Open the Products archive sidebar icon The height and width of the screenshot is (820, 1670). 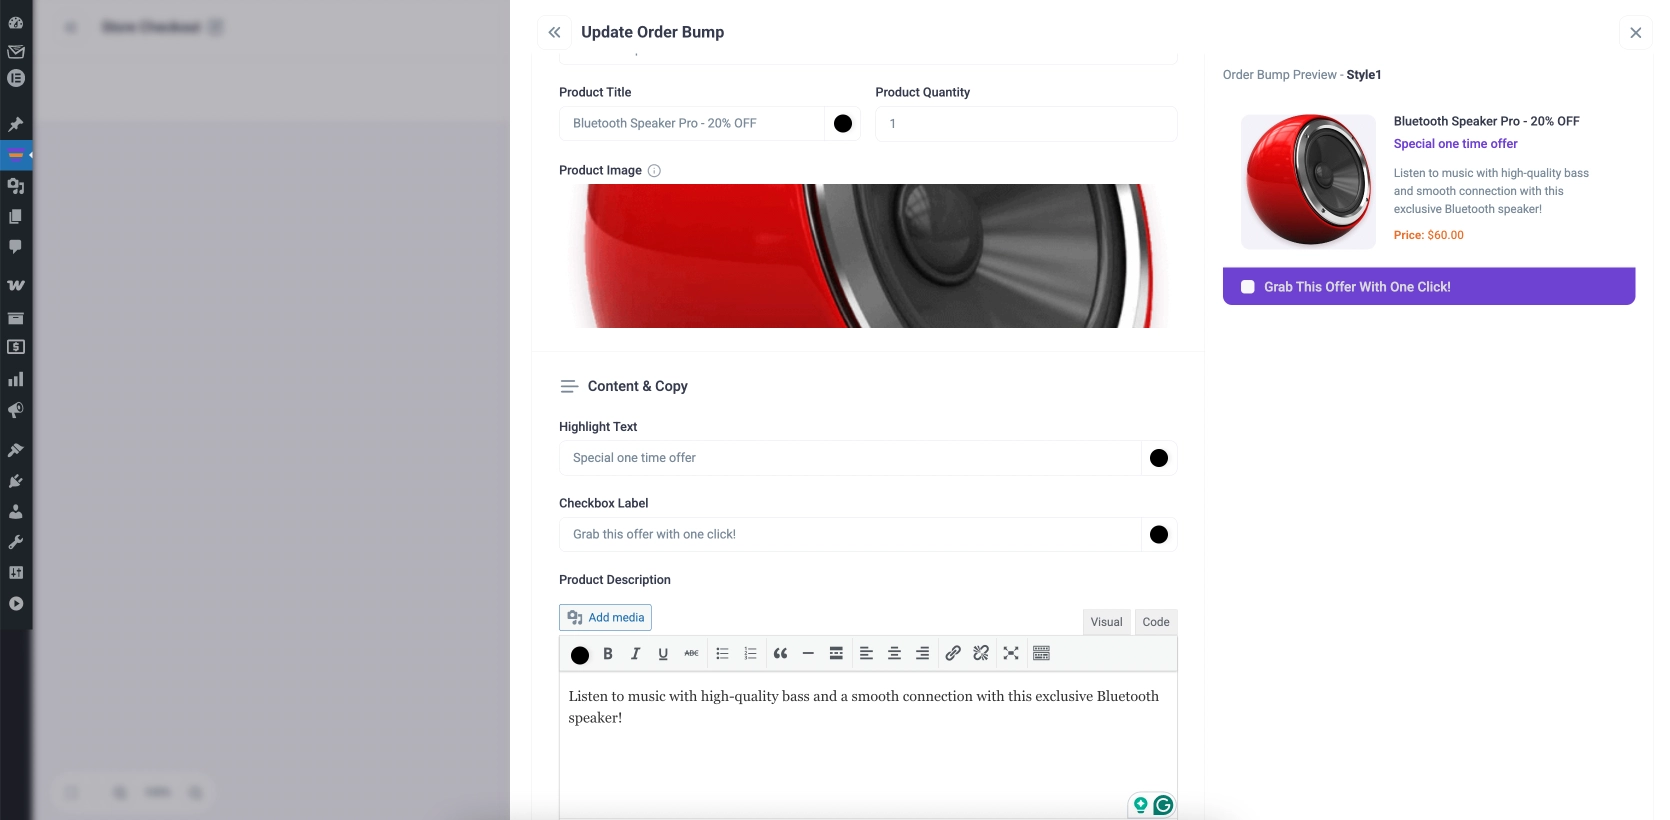(16, 318)
